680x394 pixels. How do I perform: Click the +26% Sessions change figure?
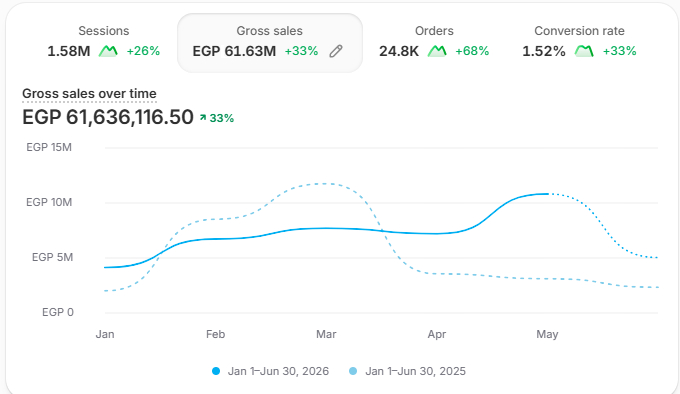tap(143, 51)
